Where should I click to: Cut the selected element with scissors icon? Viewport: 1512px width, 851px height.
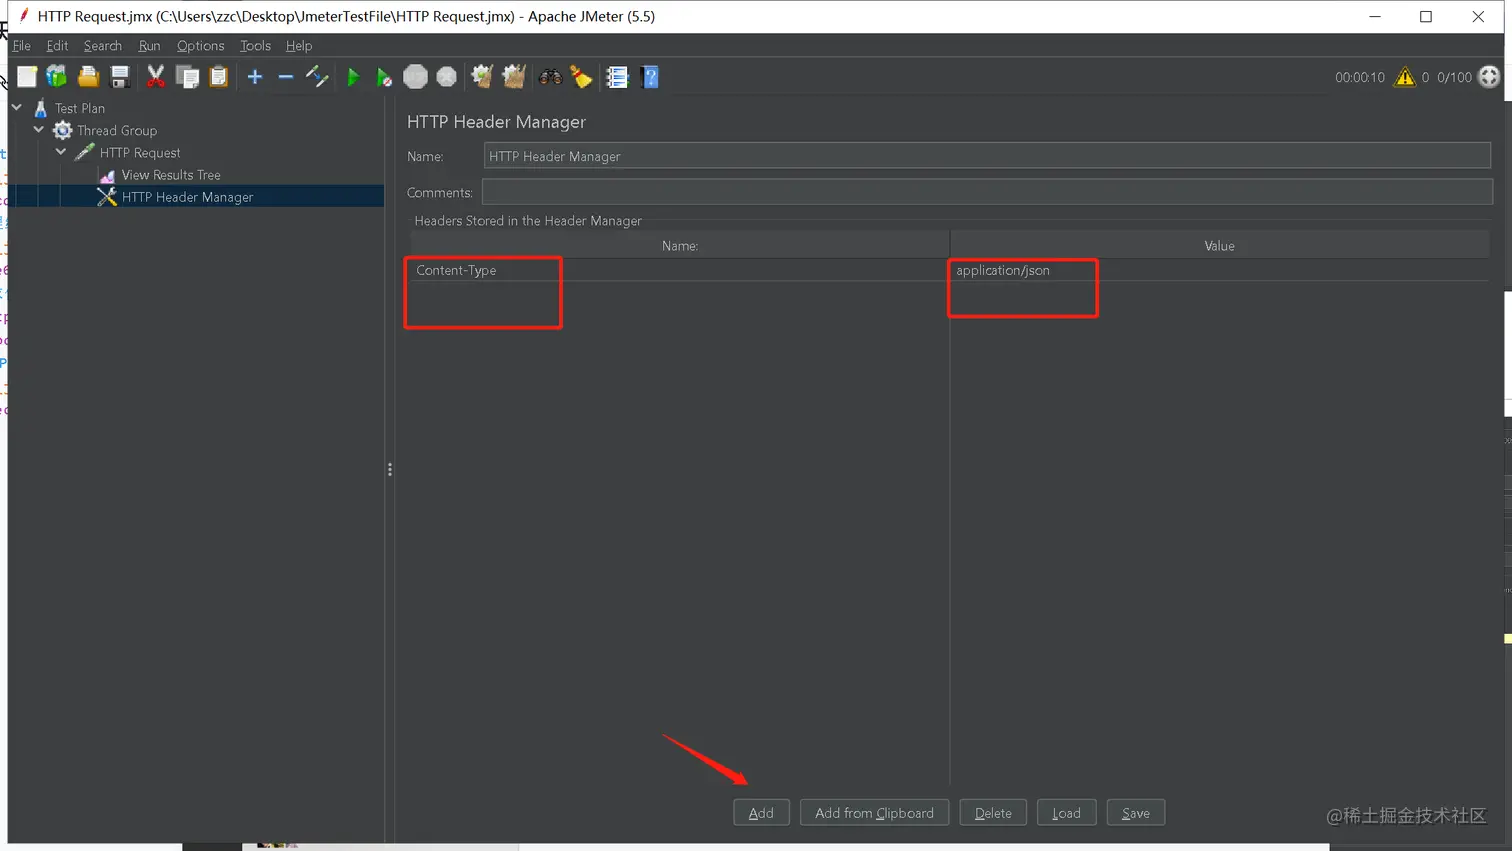tap(156, 77)
